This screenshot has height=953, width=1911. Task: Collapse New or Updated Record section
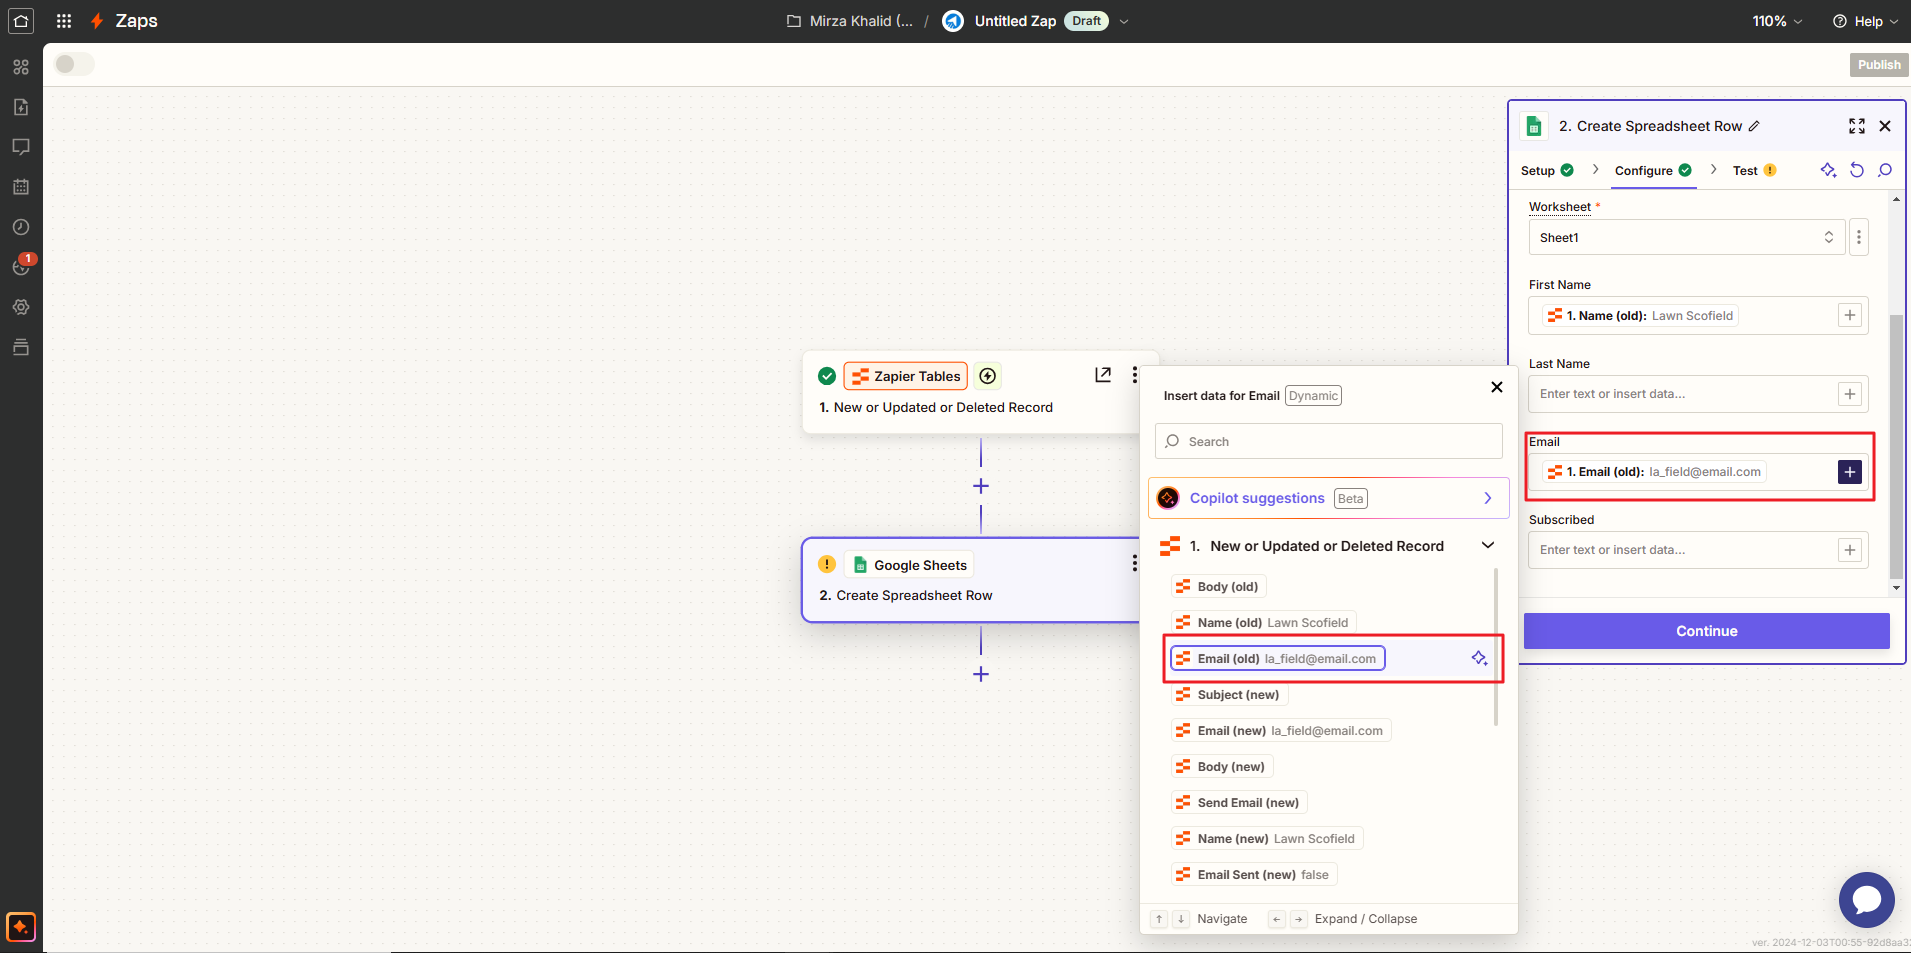click(x=1487, y=546)
